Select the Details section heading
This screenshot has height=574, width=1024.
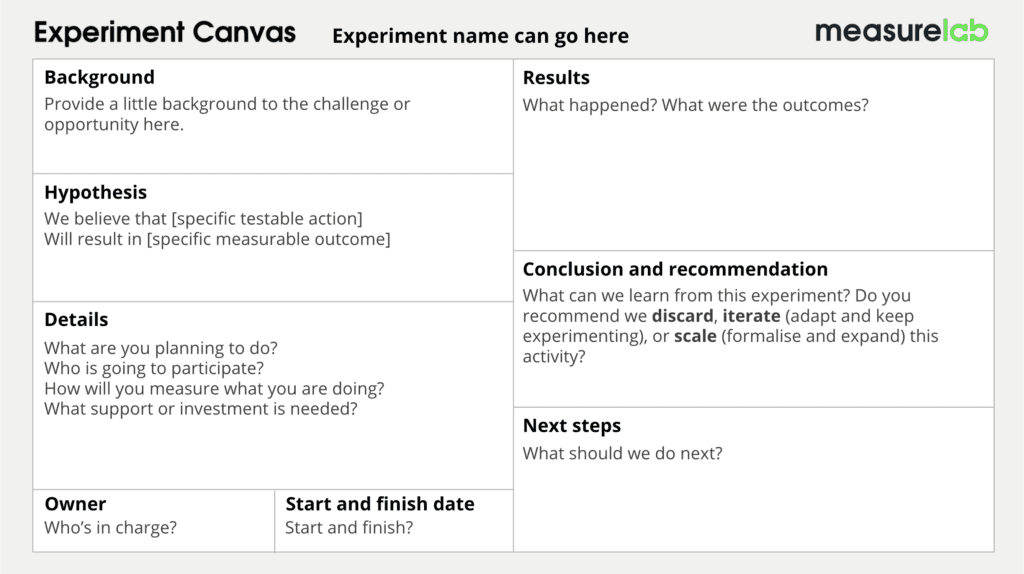pos(76,320)
